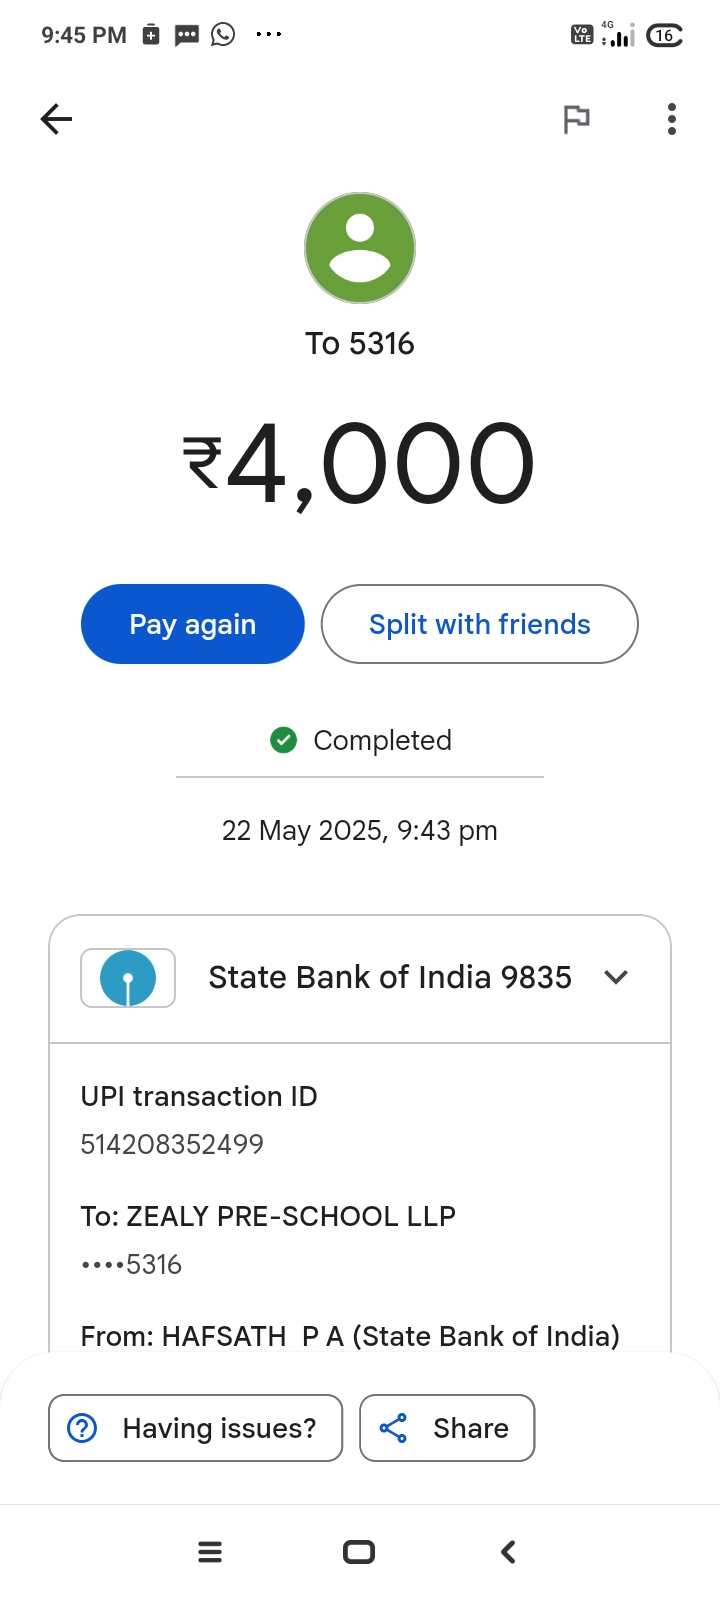The width and height of the screenshot is (720, 1600).
Task: Tap the Share button
Action: pyautogui.click(x=447, y=1428)
